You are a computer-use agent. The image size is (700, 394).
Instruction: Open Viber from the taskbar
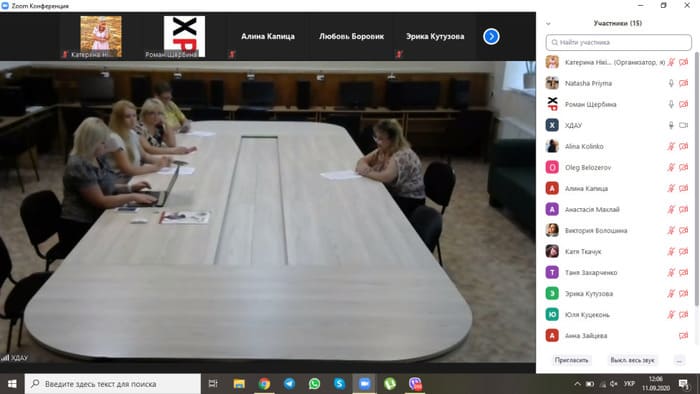[415, 384]
